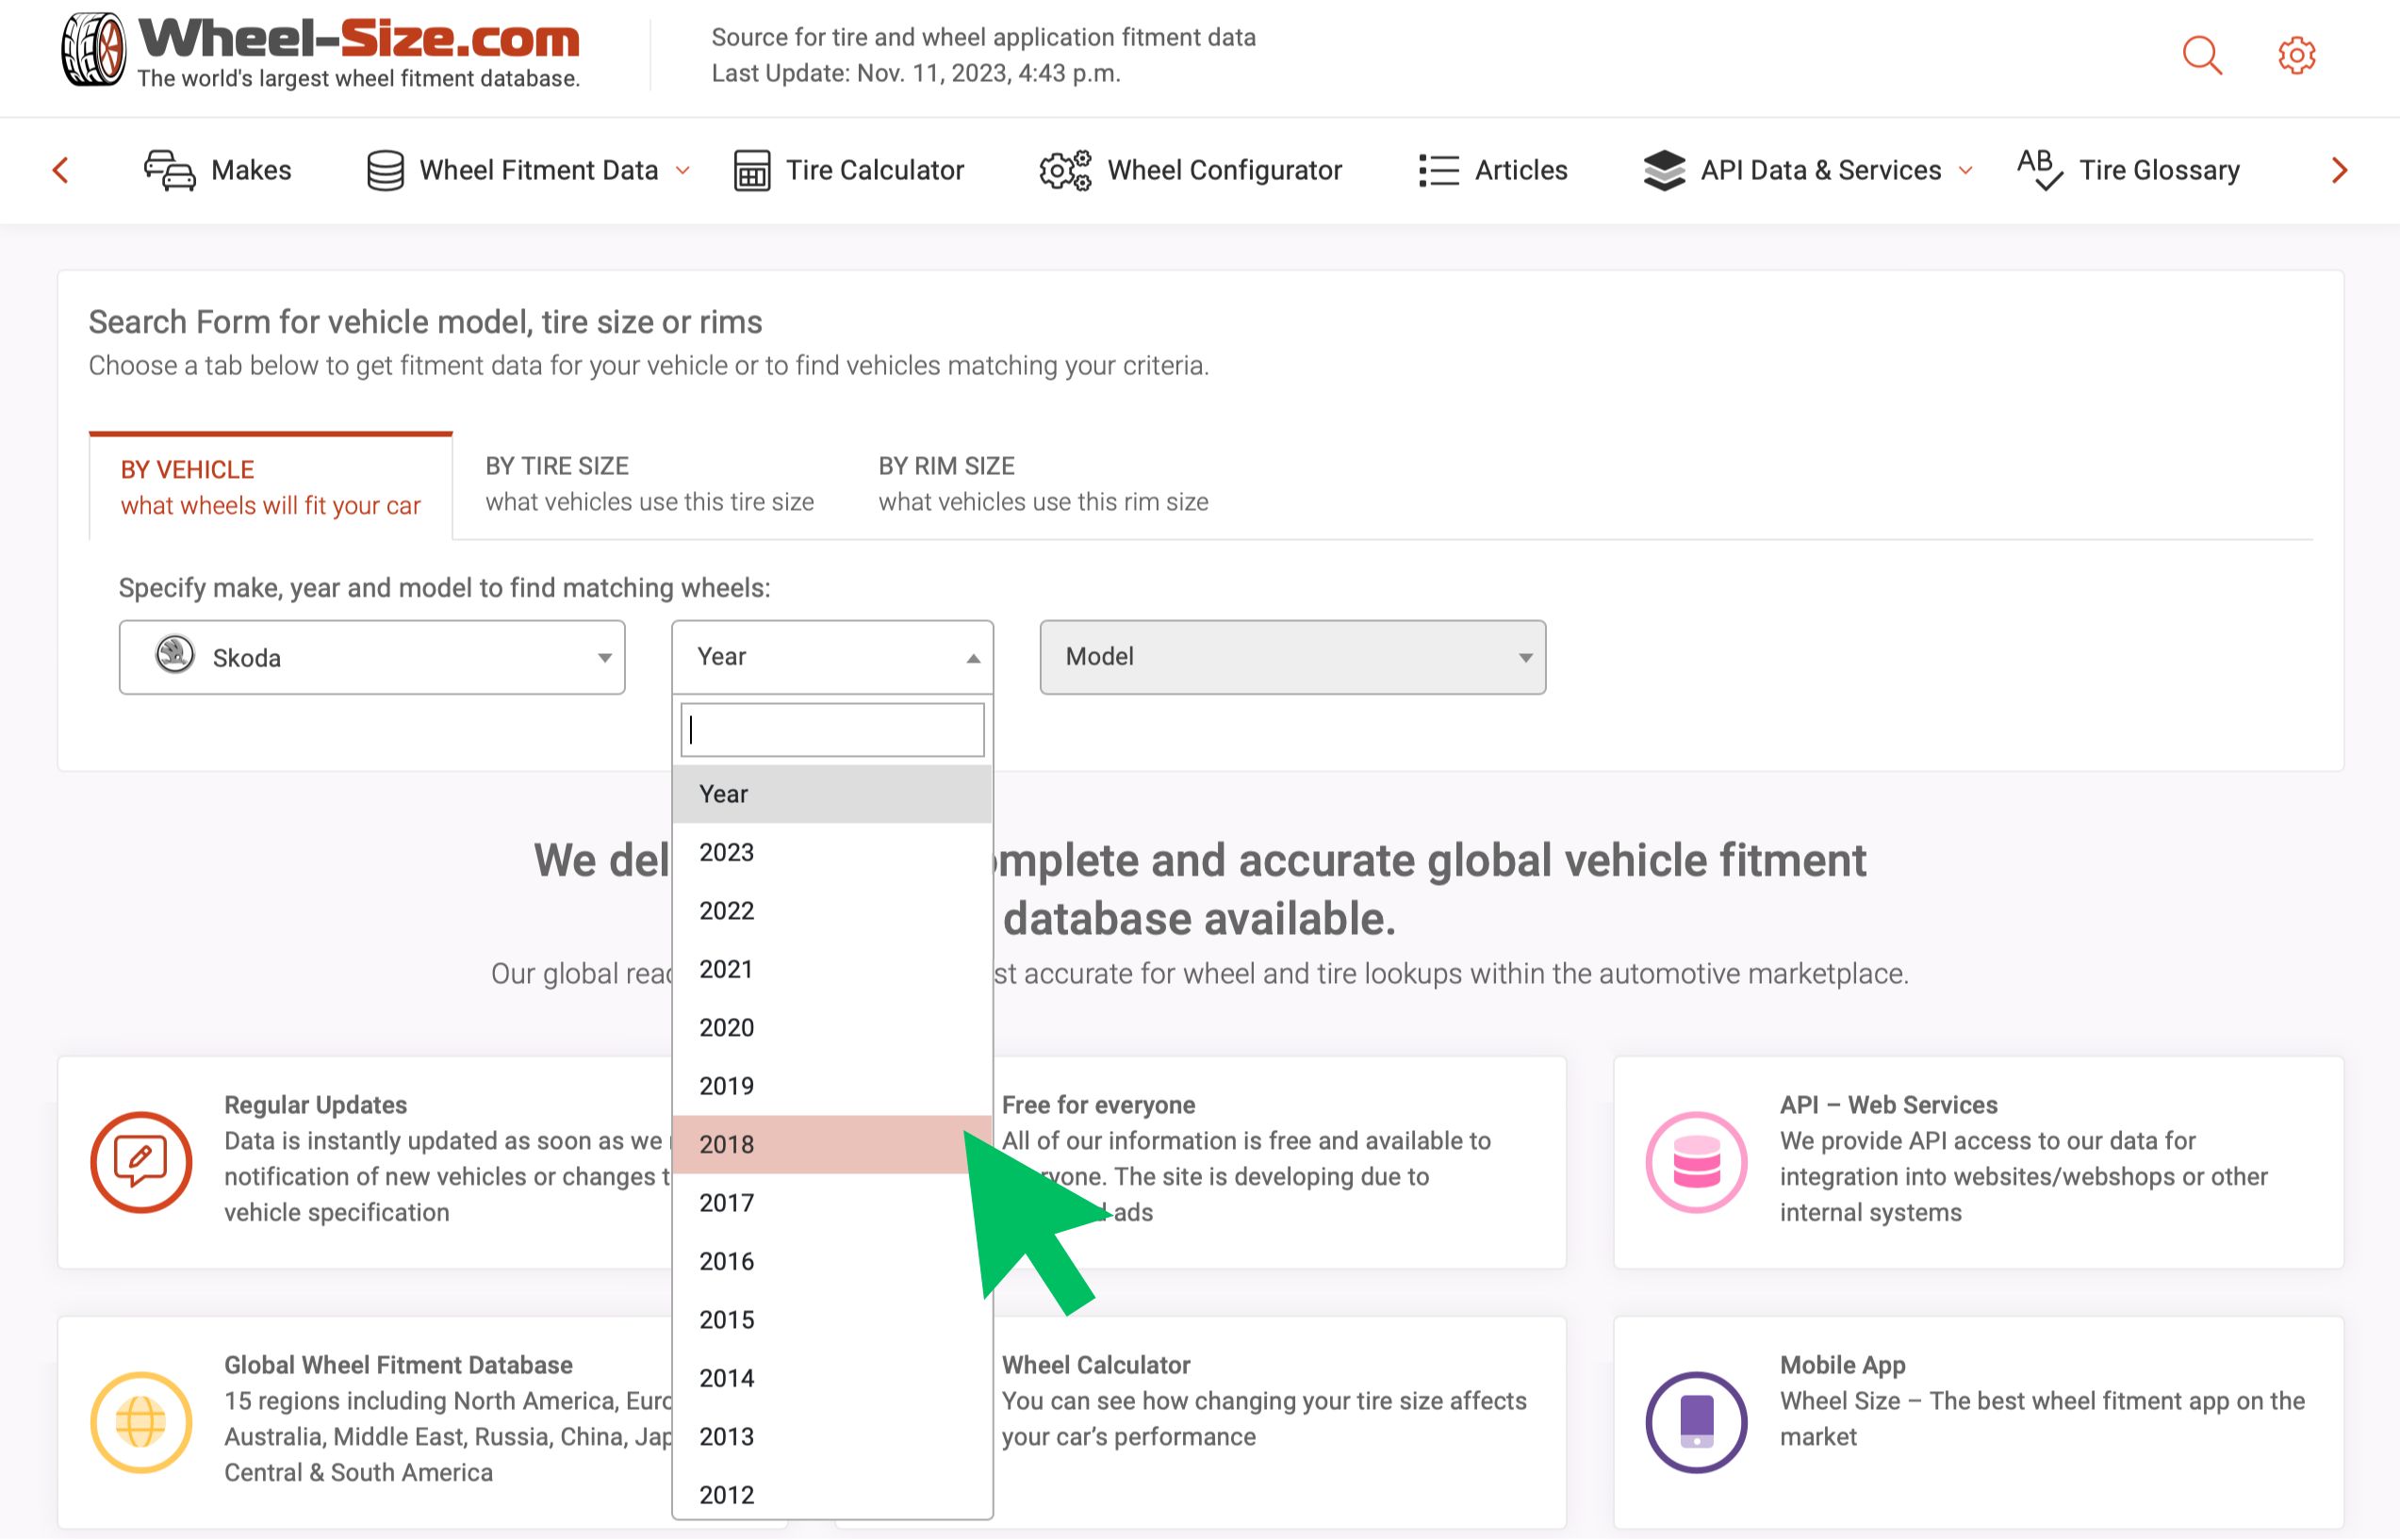Screen dimensions: 2400x1540
Task: Select year 2020
Action: [x=832, y=1027]
